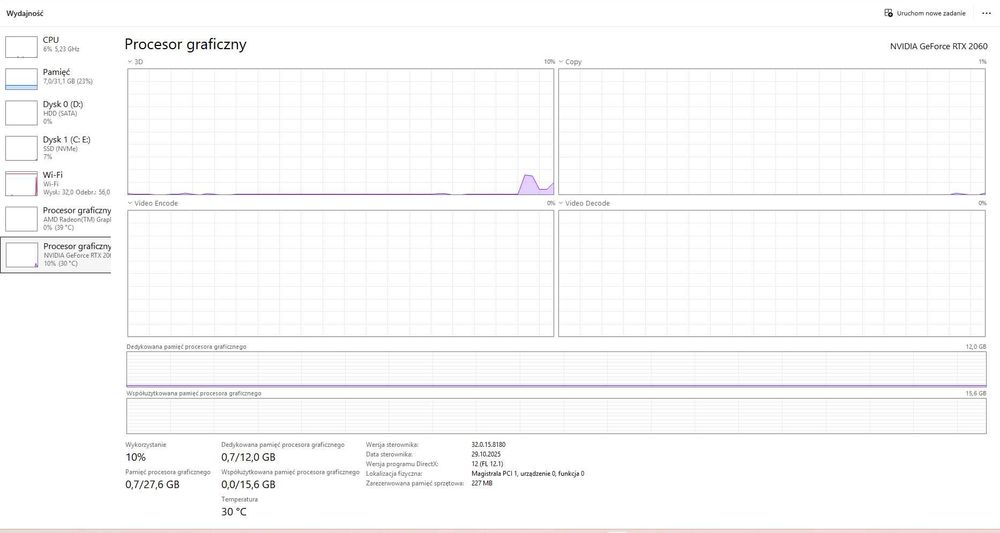Viewport: 1000px width, 533px height.
Task: Click the NVIDIA GeForce RTX 2060 title
Action: [x=939, y=47]
